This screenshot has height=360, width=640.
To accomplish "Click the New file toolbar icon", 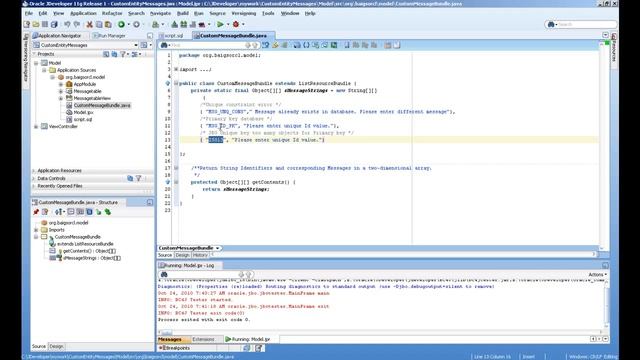I will point(27,24).
